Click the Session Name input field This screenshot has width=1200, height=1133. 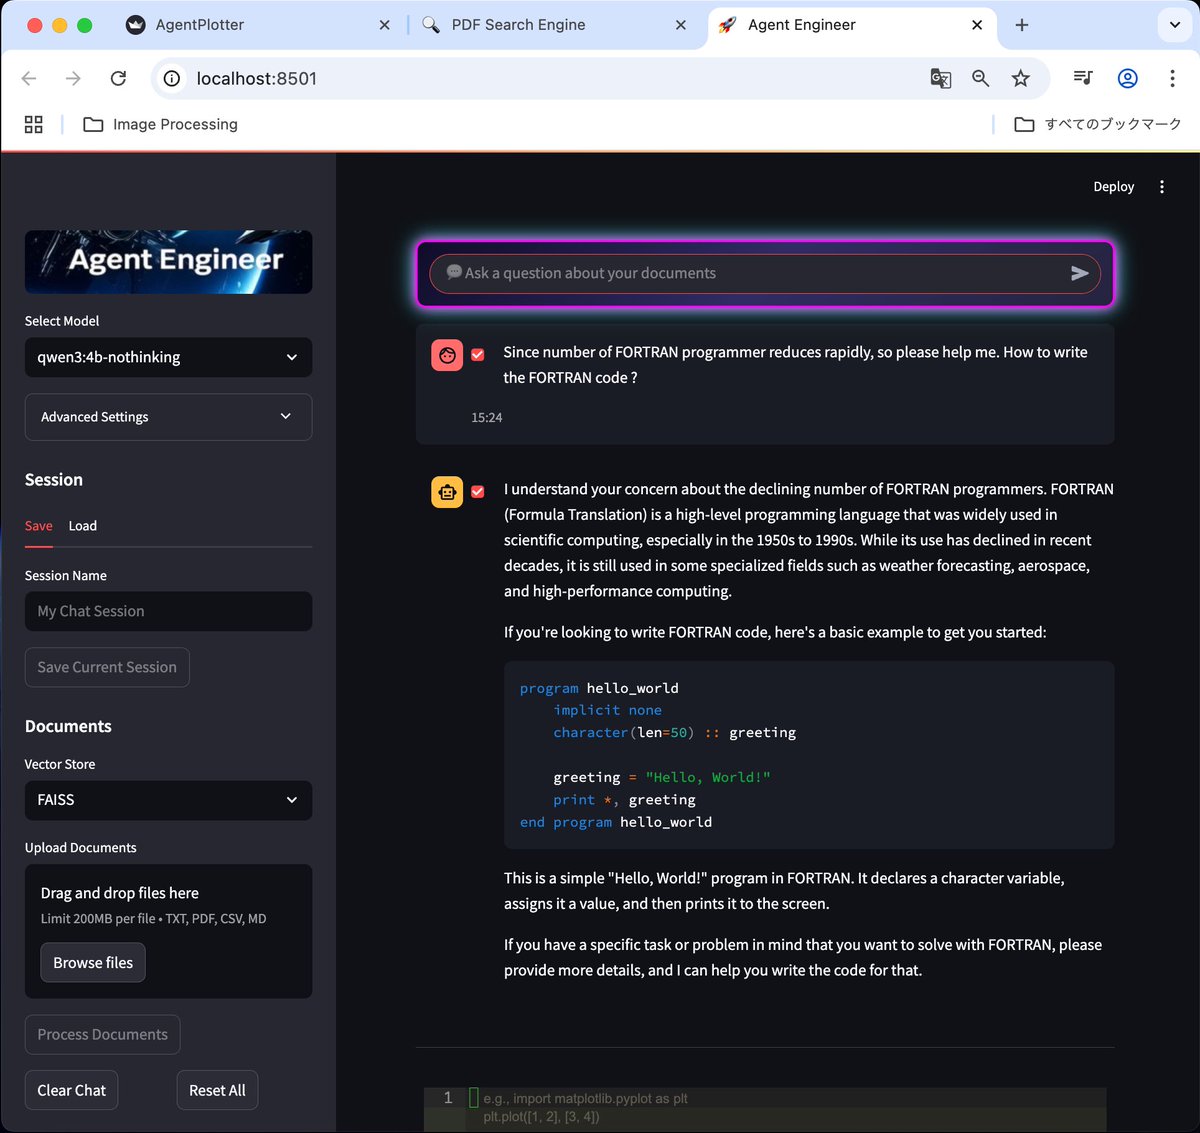[x=168, y=611]
